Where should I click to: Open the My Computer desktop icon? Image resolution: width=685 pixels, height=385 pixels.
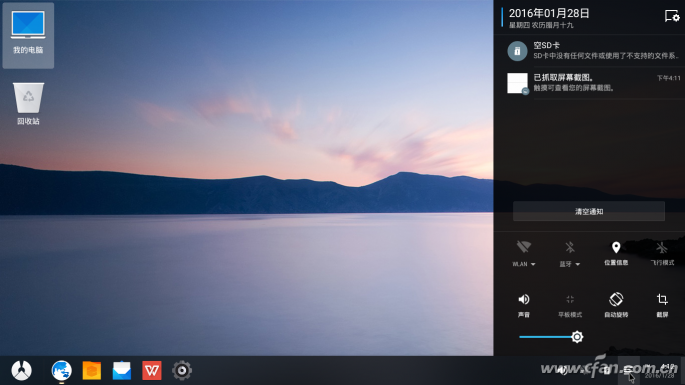[x=28, y=35]
